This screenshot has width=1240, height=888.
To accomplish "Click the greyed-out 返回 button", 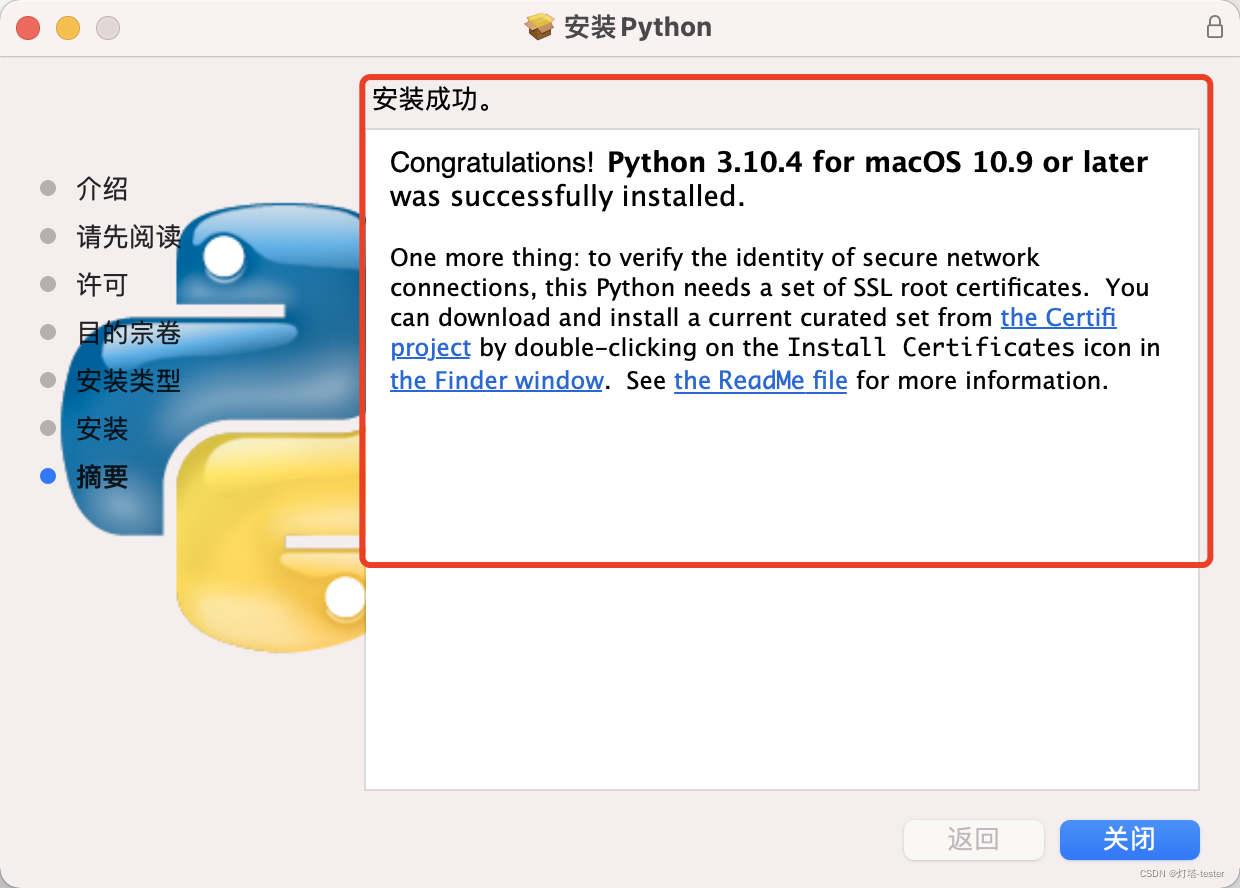I will (x=973, y=840).
